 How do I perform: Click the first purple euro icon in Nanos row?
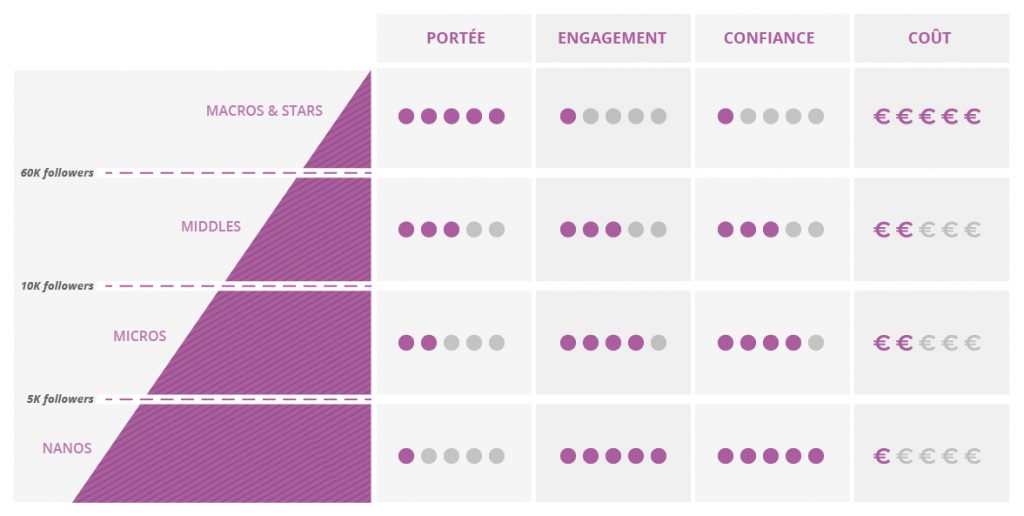pos(882,456)
